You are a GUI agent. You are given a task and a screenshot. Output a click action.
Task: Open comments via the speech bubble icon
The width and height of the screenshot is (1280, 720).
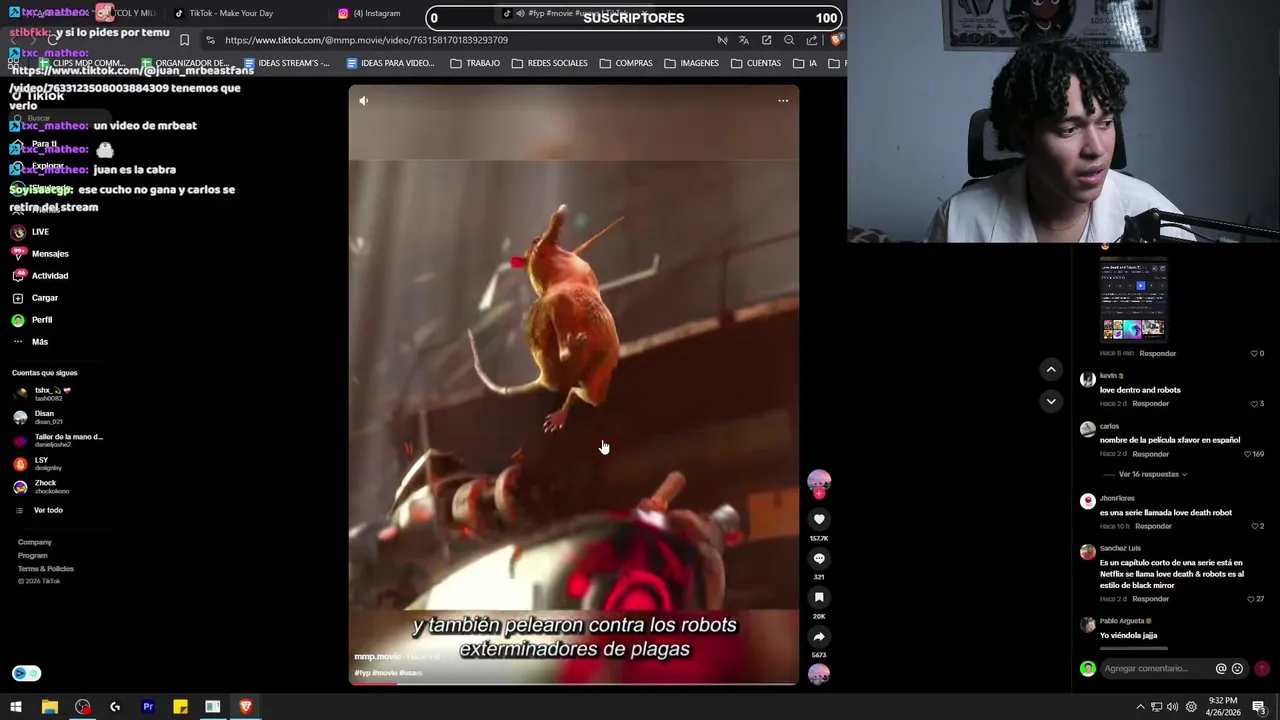pos(819,558)
